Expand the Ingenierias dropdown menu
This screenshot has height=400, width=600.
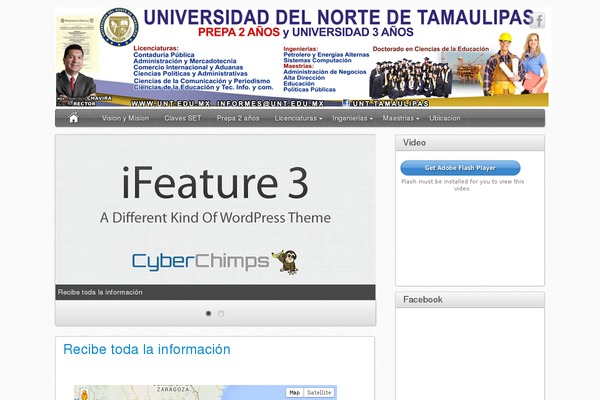(352, 118)
